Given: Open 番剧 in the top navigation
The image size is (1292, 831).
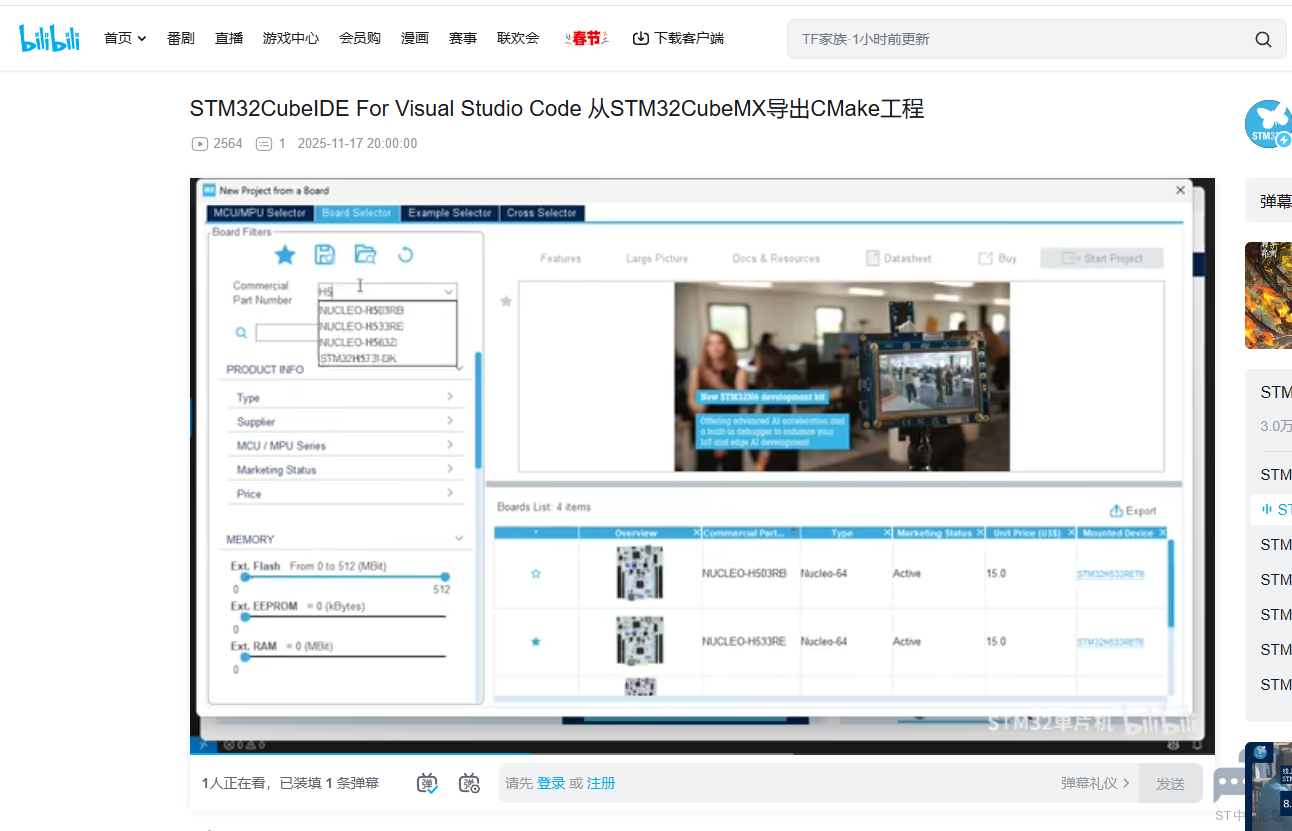Looking at the screenshot, I should 181,38.
